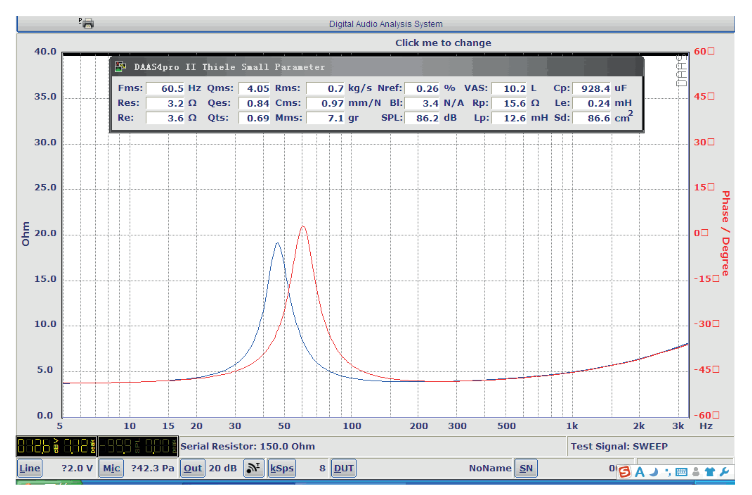752x495 pixels.
Task: Click the SPL value field 86.2
Action: (x=422, y=118)
